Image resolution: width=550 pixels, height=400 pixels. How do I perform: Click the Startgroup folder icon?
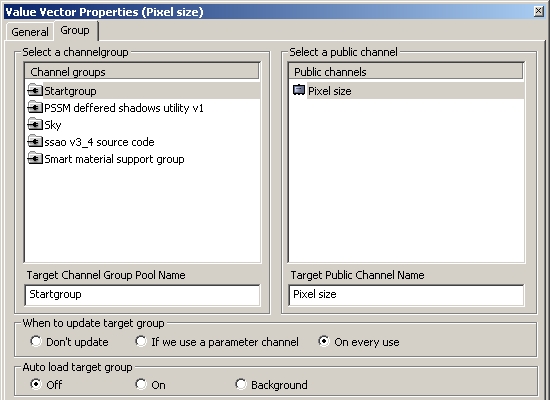coord(35,91)
